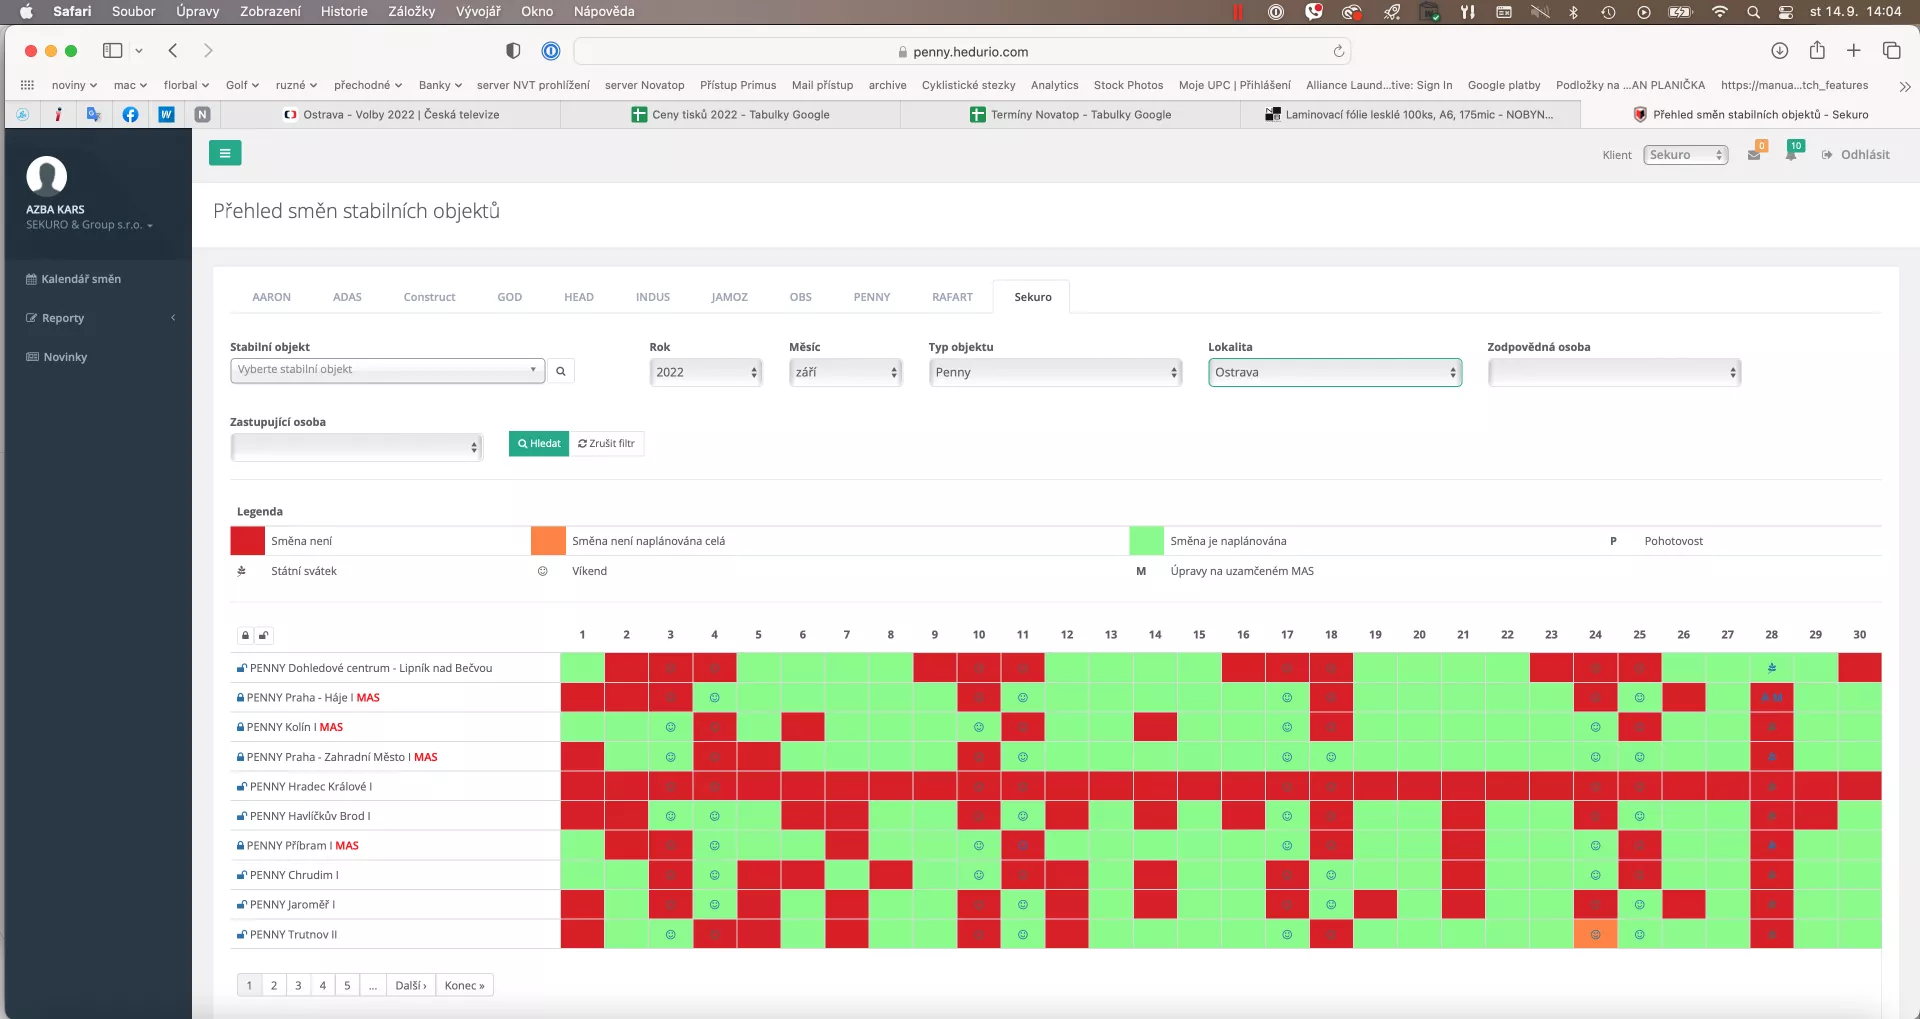Click Safari sidebar toggle icon
The height and width of the screenshot is (1019, 1920).
tap(113, 51)
